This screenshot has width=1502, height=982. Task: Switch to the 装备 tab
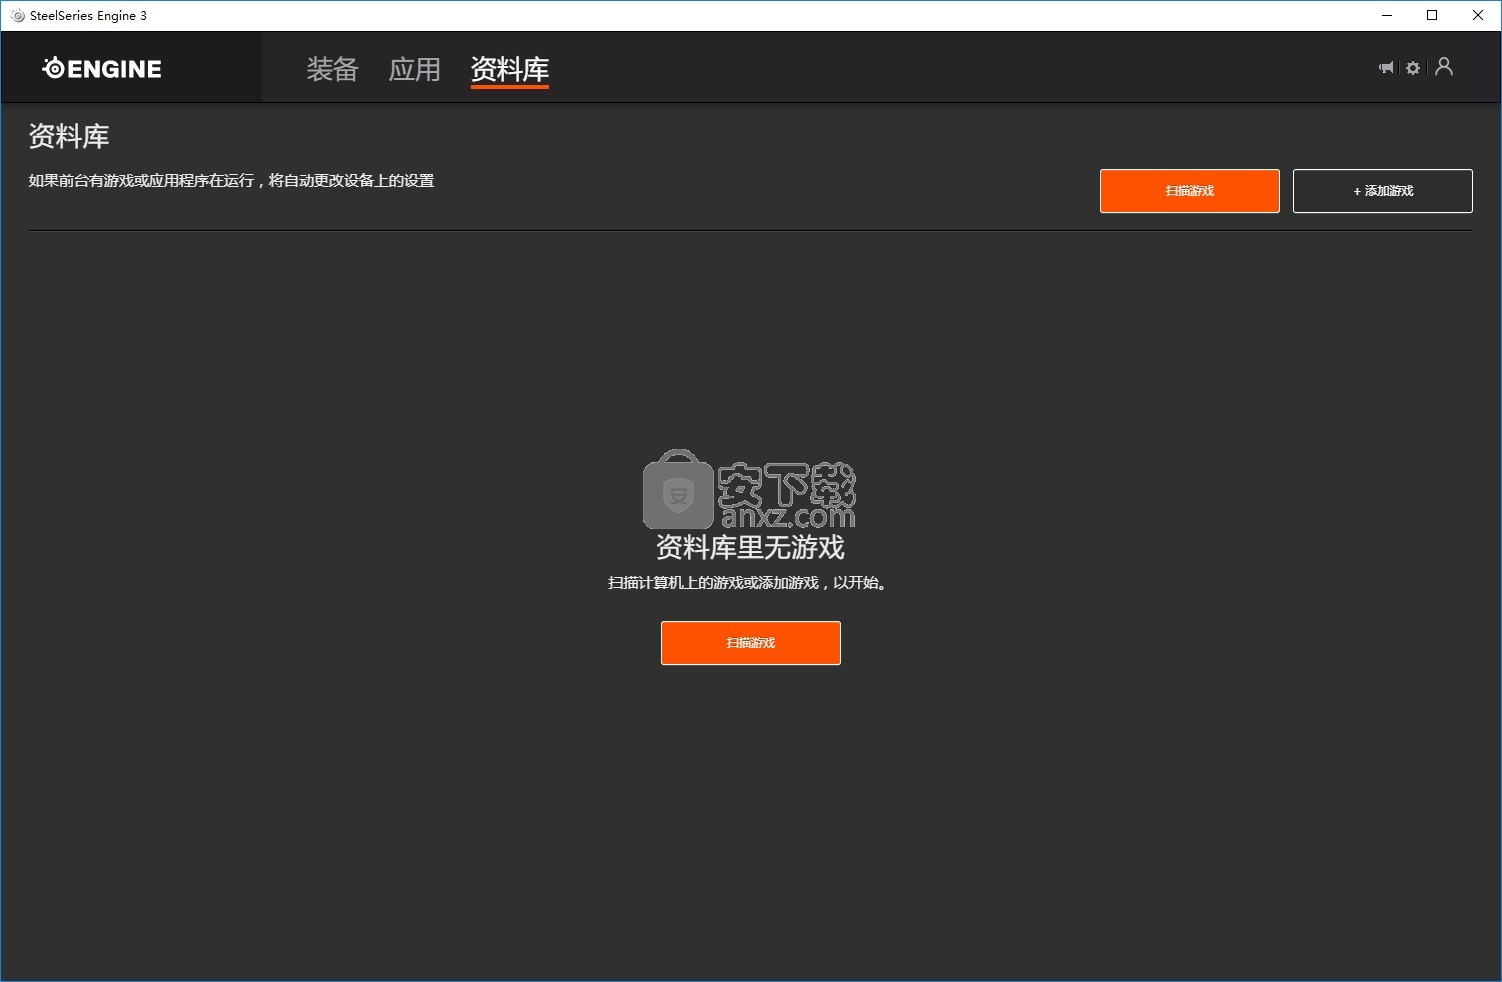332,69
